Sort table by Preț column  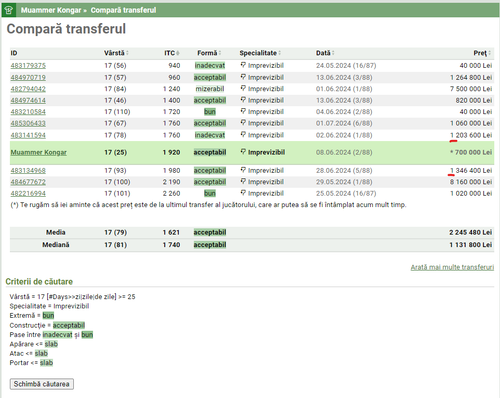pos(482,53)
